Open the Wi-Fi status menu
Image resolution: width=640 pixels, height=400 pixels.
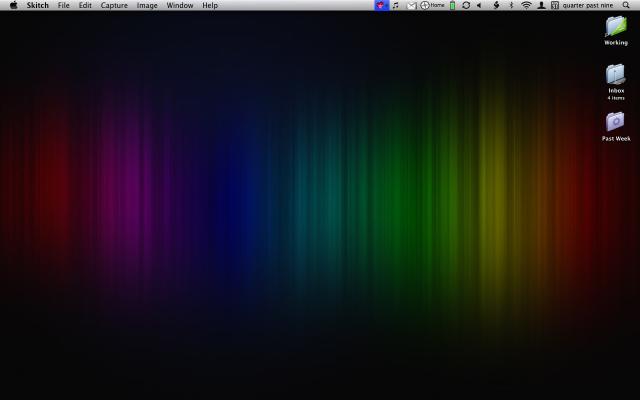[x=526, y=5]
